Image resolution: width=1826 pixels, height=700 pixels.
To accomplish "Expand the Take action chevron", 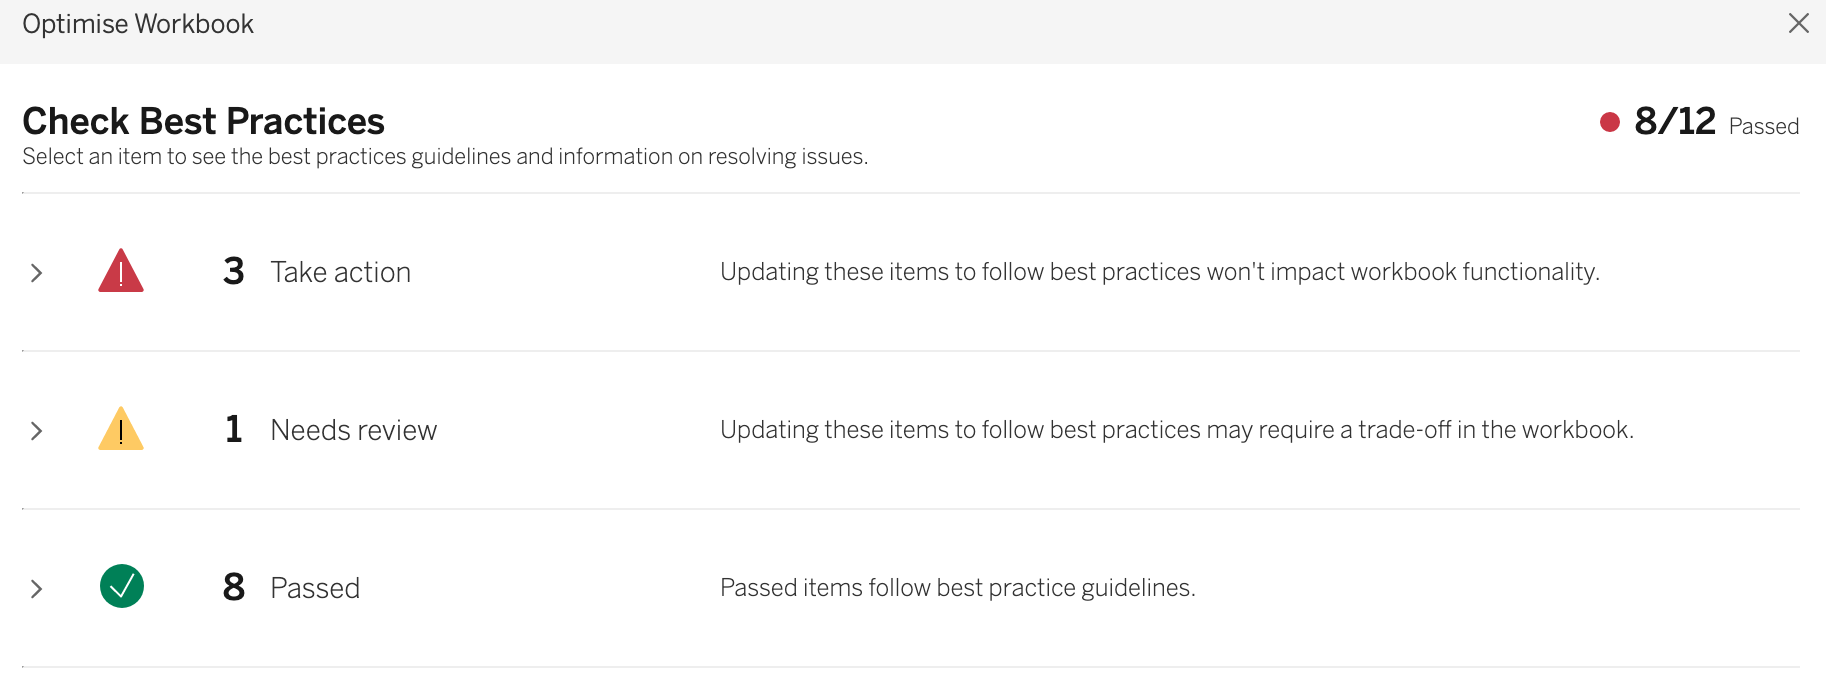I will tap(37, 273).
